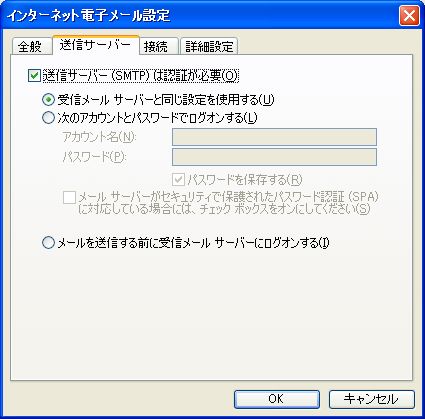Choose 次のアカウントとパスワードでログオンする radio option
Viewport: 425px width, 419px height.
click(48, 118)
